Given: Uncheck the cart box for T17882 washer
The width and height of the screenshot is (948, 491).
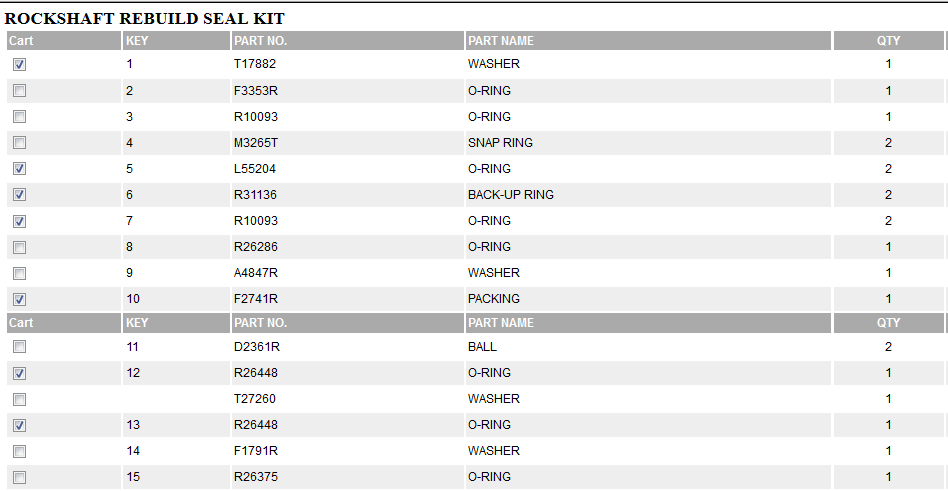Looking at the screenshot, I should 20,65.
